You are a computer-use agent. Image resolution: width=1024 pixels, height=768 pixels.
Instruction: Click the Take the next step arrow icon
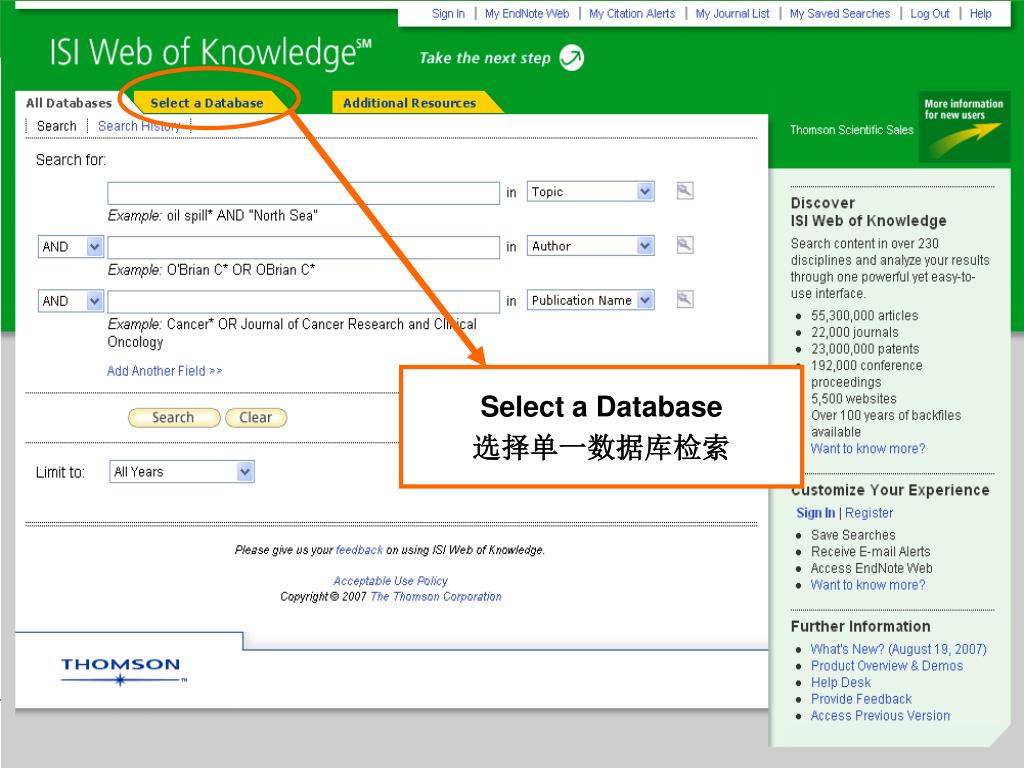point(572,57)
